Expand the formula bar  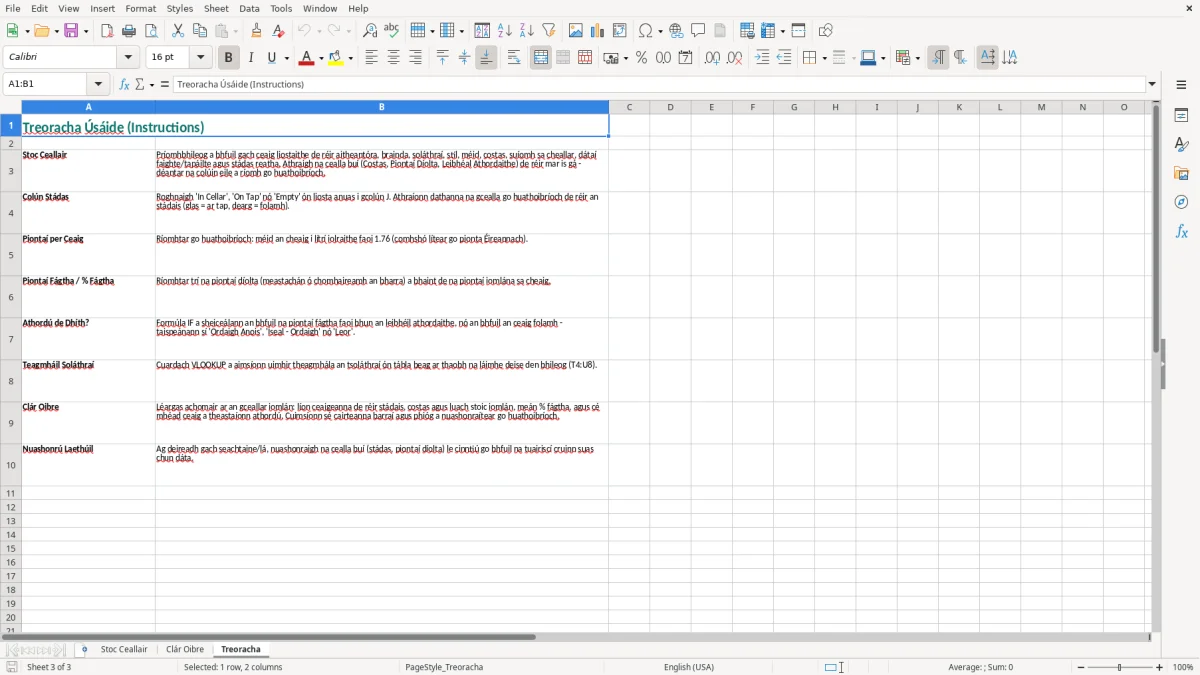click(x=1152, y=84)
